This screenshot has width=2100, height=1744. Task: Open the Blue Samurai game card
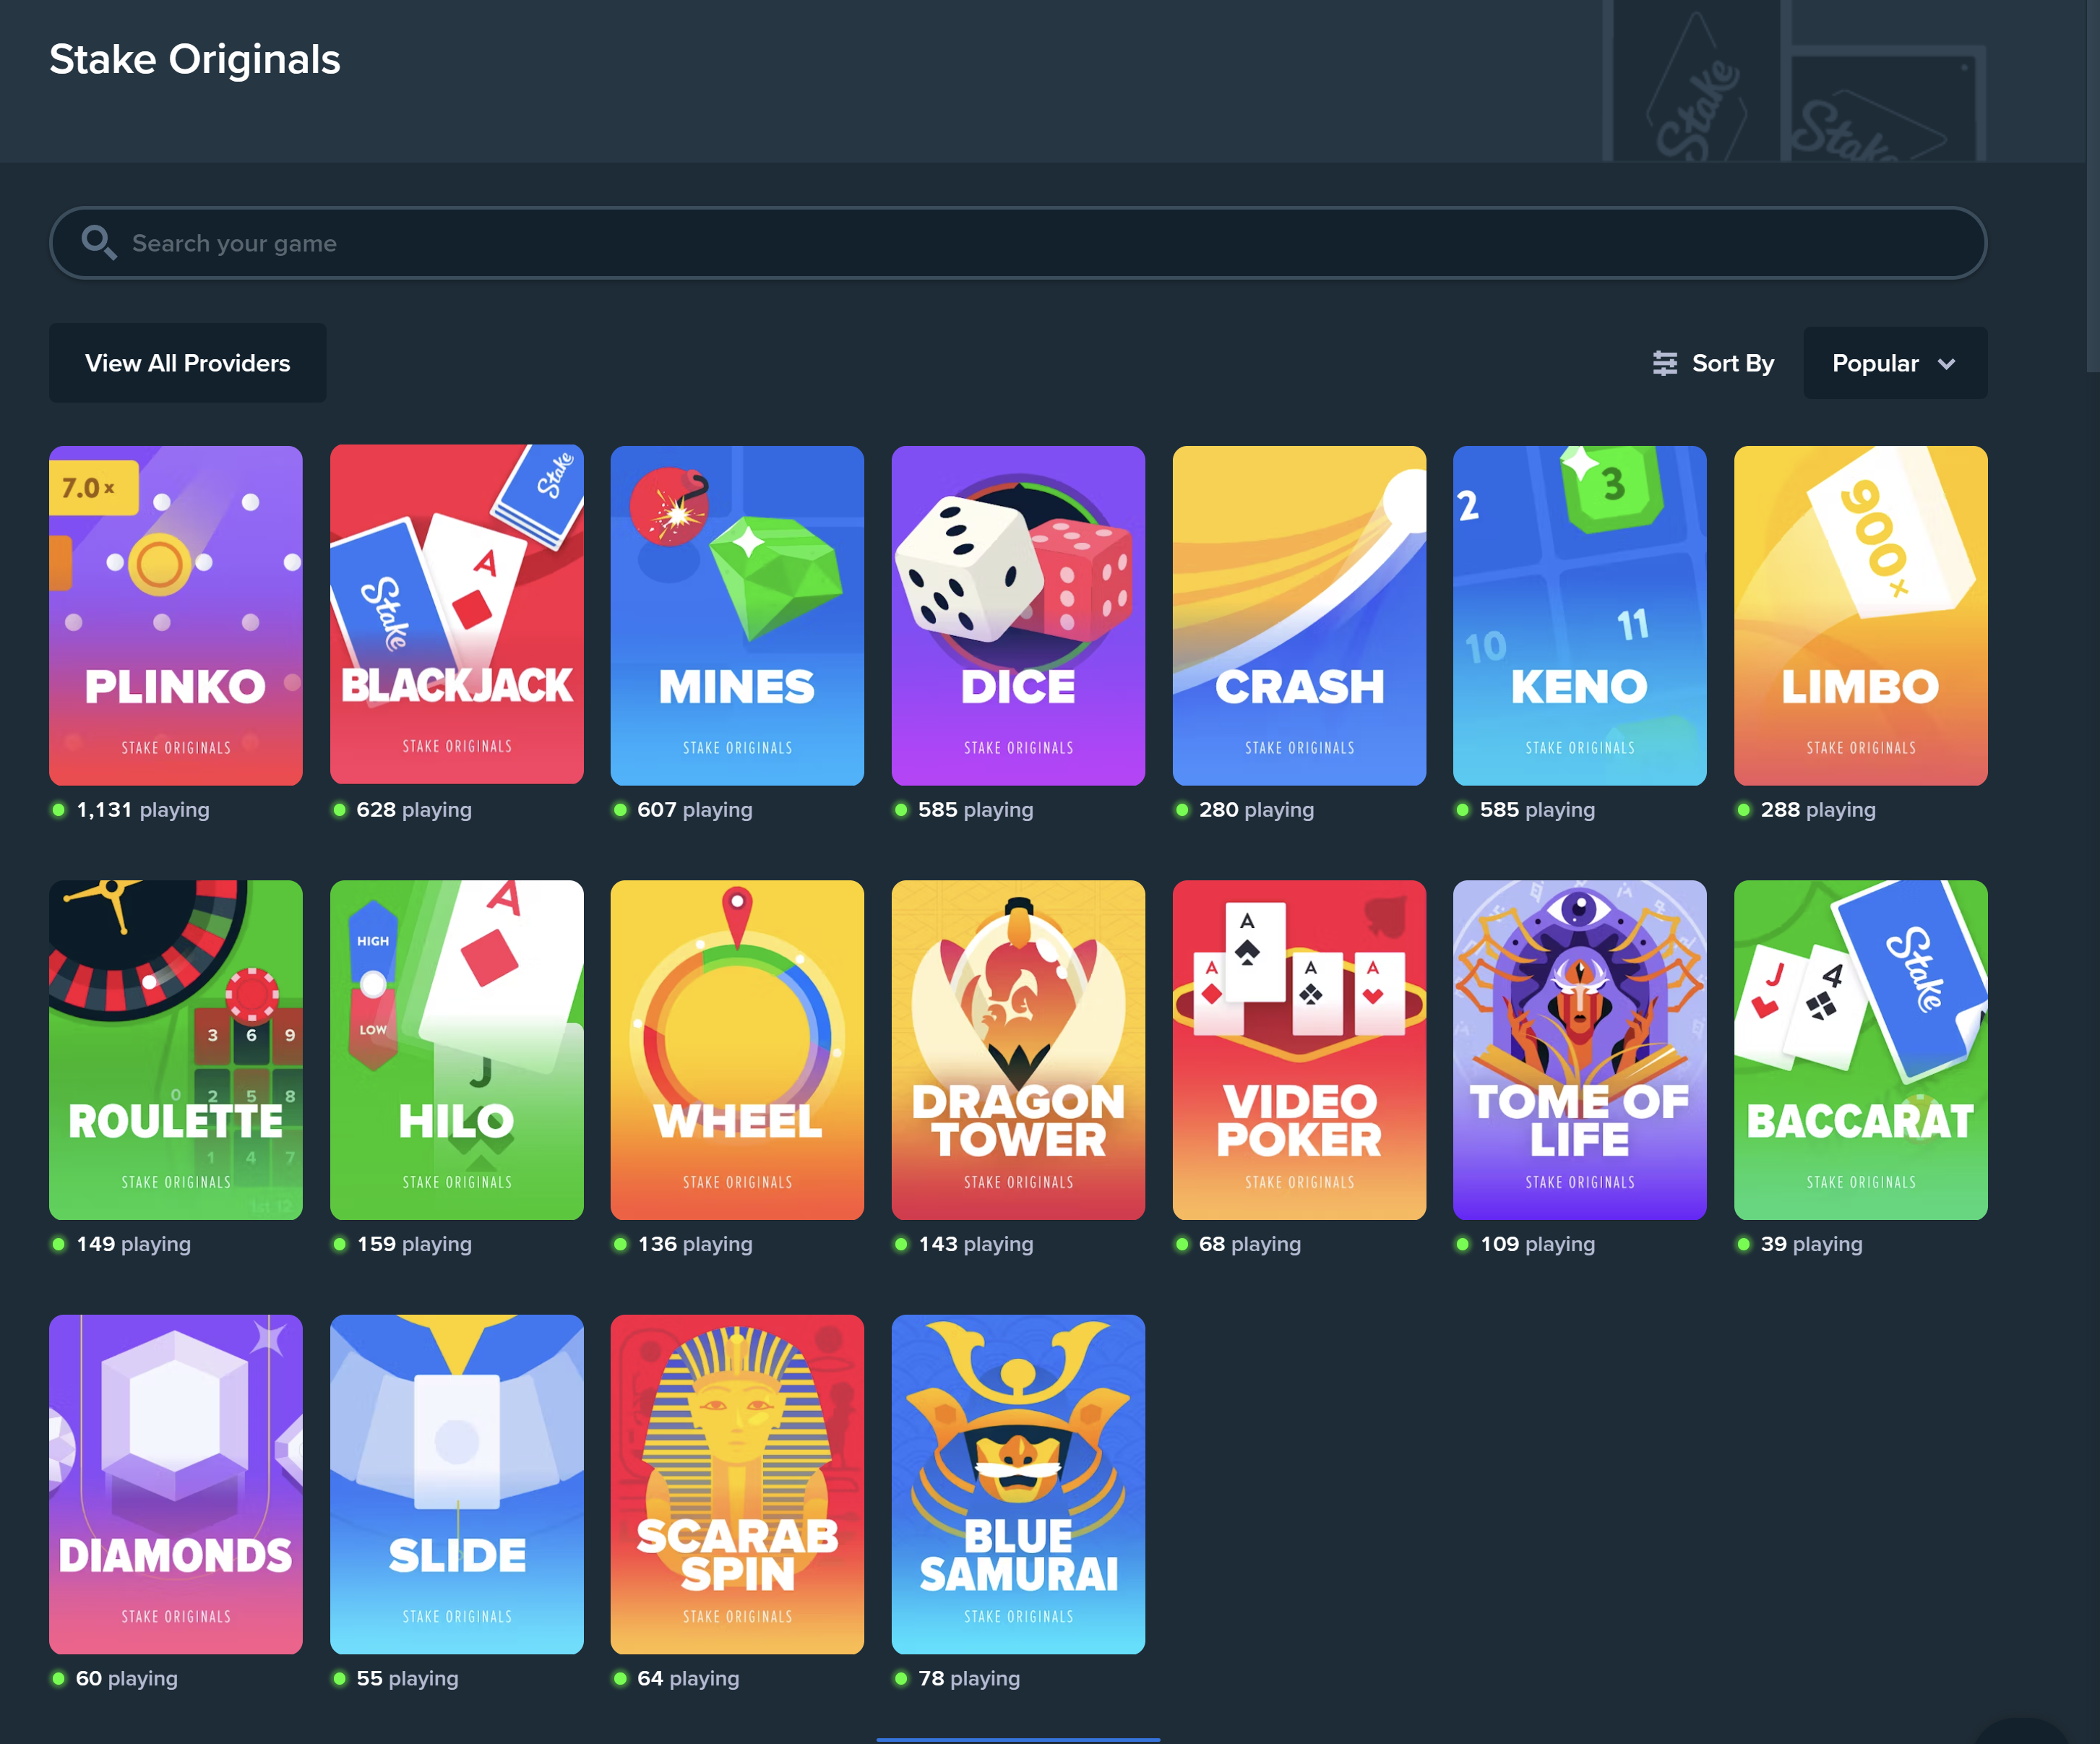[x=1018, y=1484]
